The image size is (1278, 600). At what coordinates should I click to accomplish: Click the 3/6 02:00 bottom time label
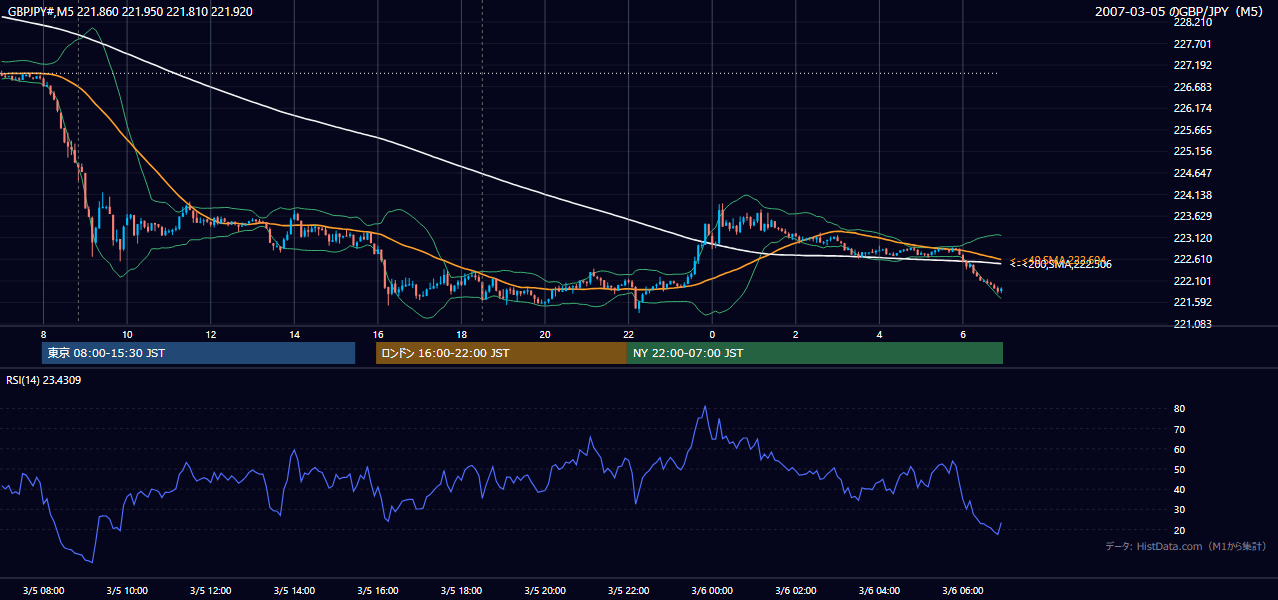point(795,590)
